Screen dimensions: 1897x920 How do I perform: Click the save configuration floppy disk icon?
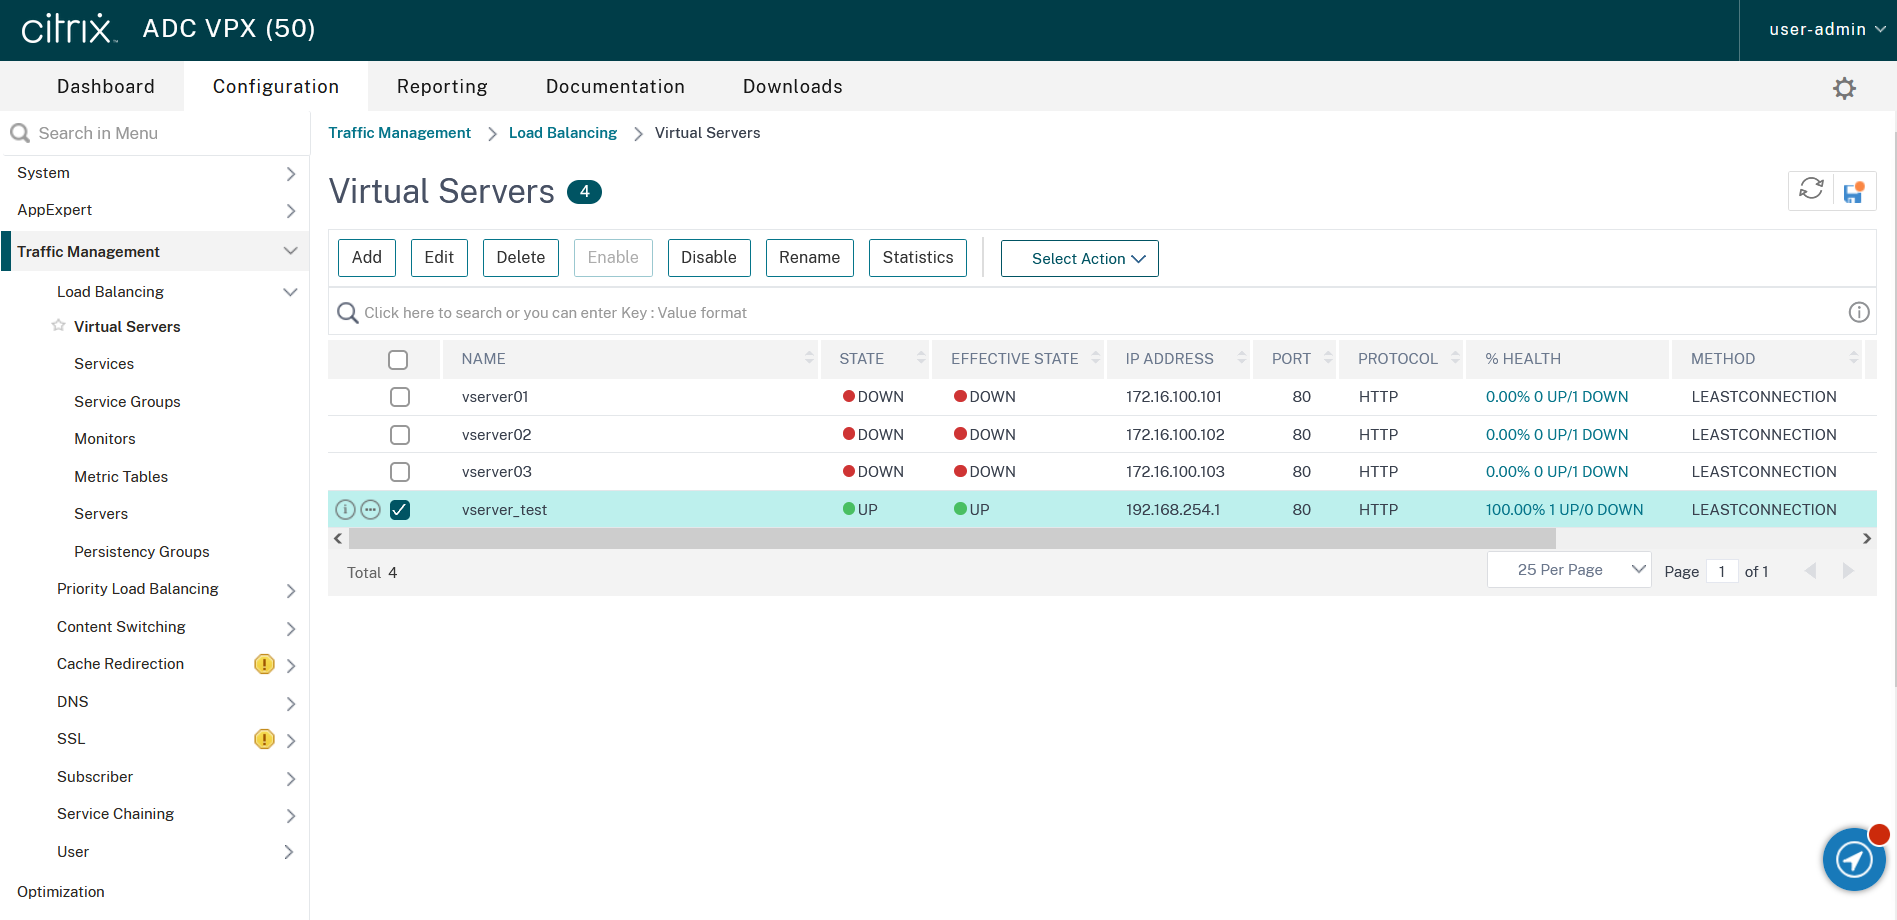pos(1854,192)
